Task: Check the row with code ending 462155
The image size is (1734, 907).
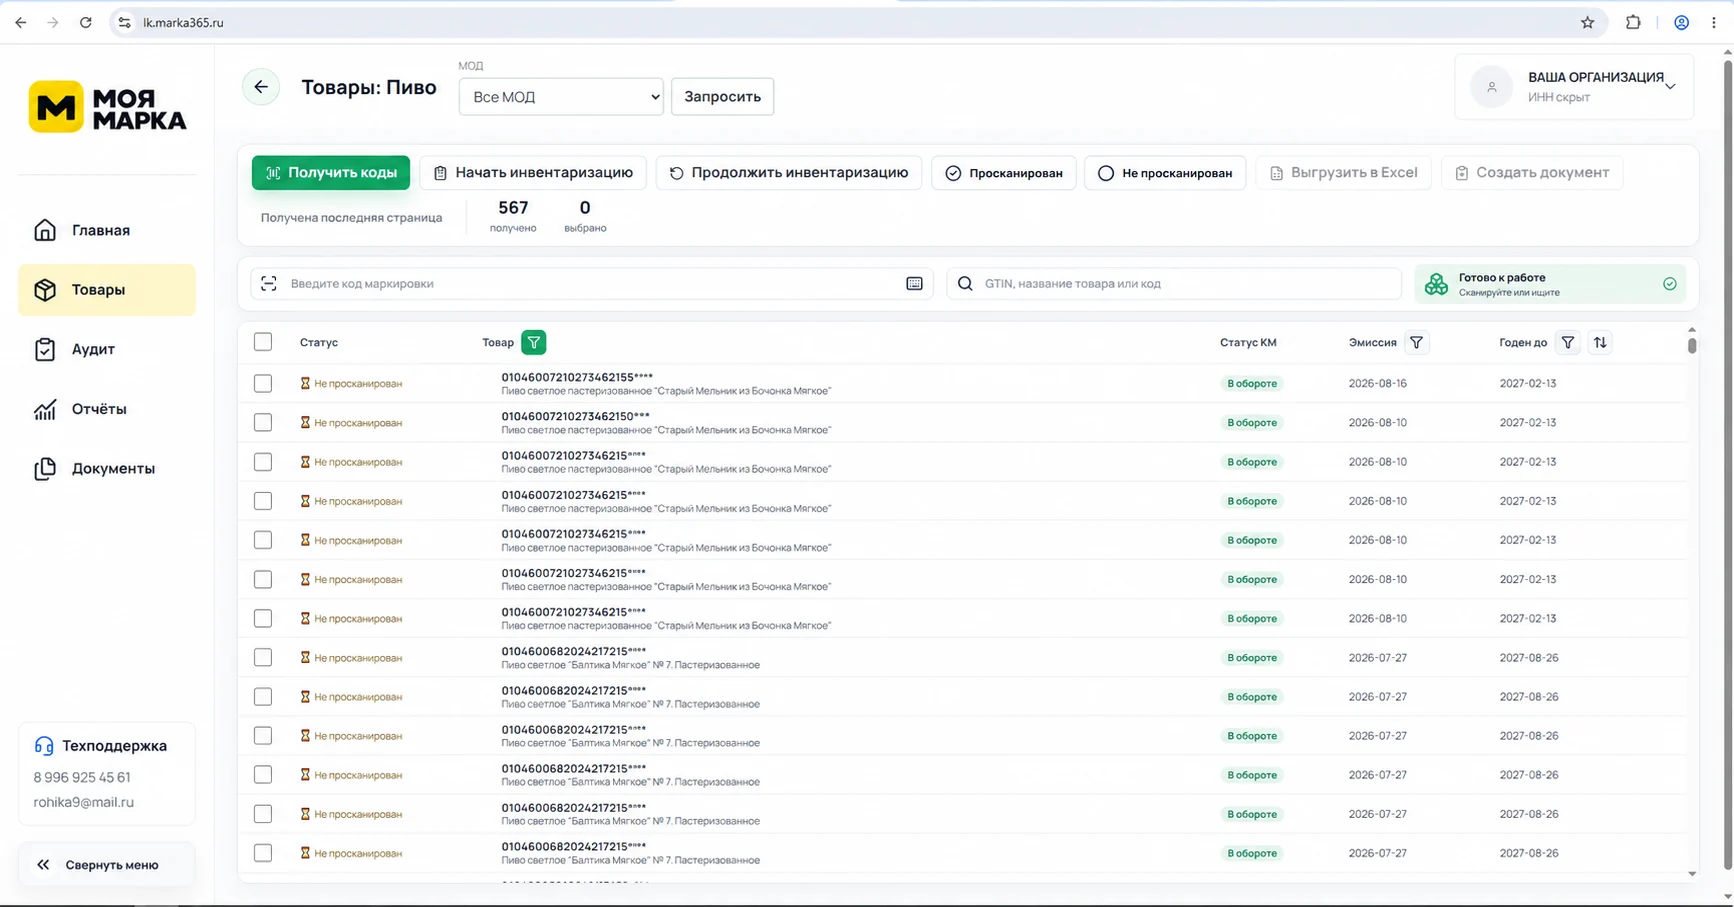Action: [263, 383]
